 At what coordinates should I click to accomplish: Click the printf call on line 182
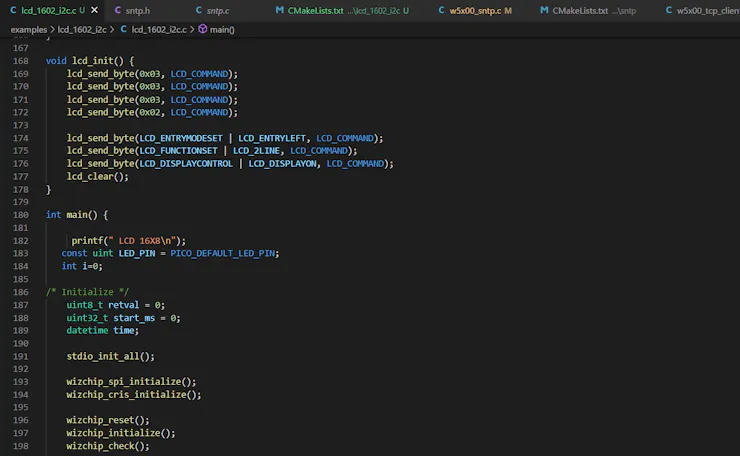pyautogui.click(x=128, y=241)
